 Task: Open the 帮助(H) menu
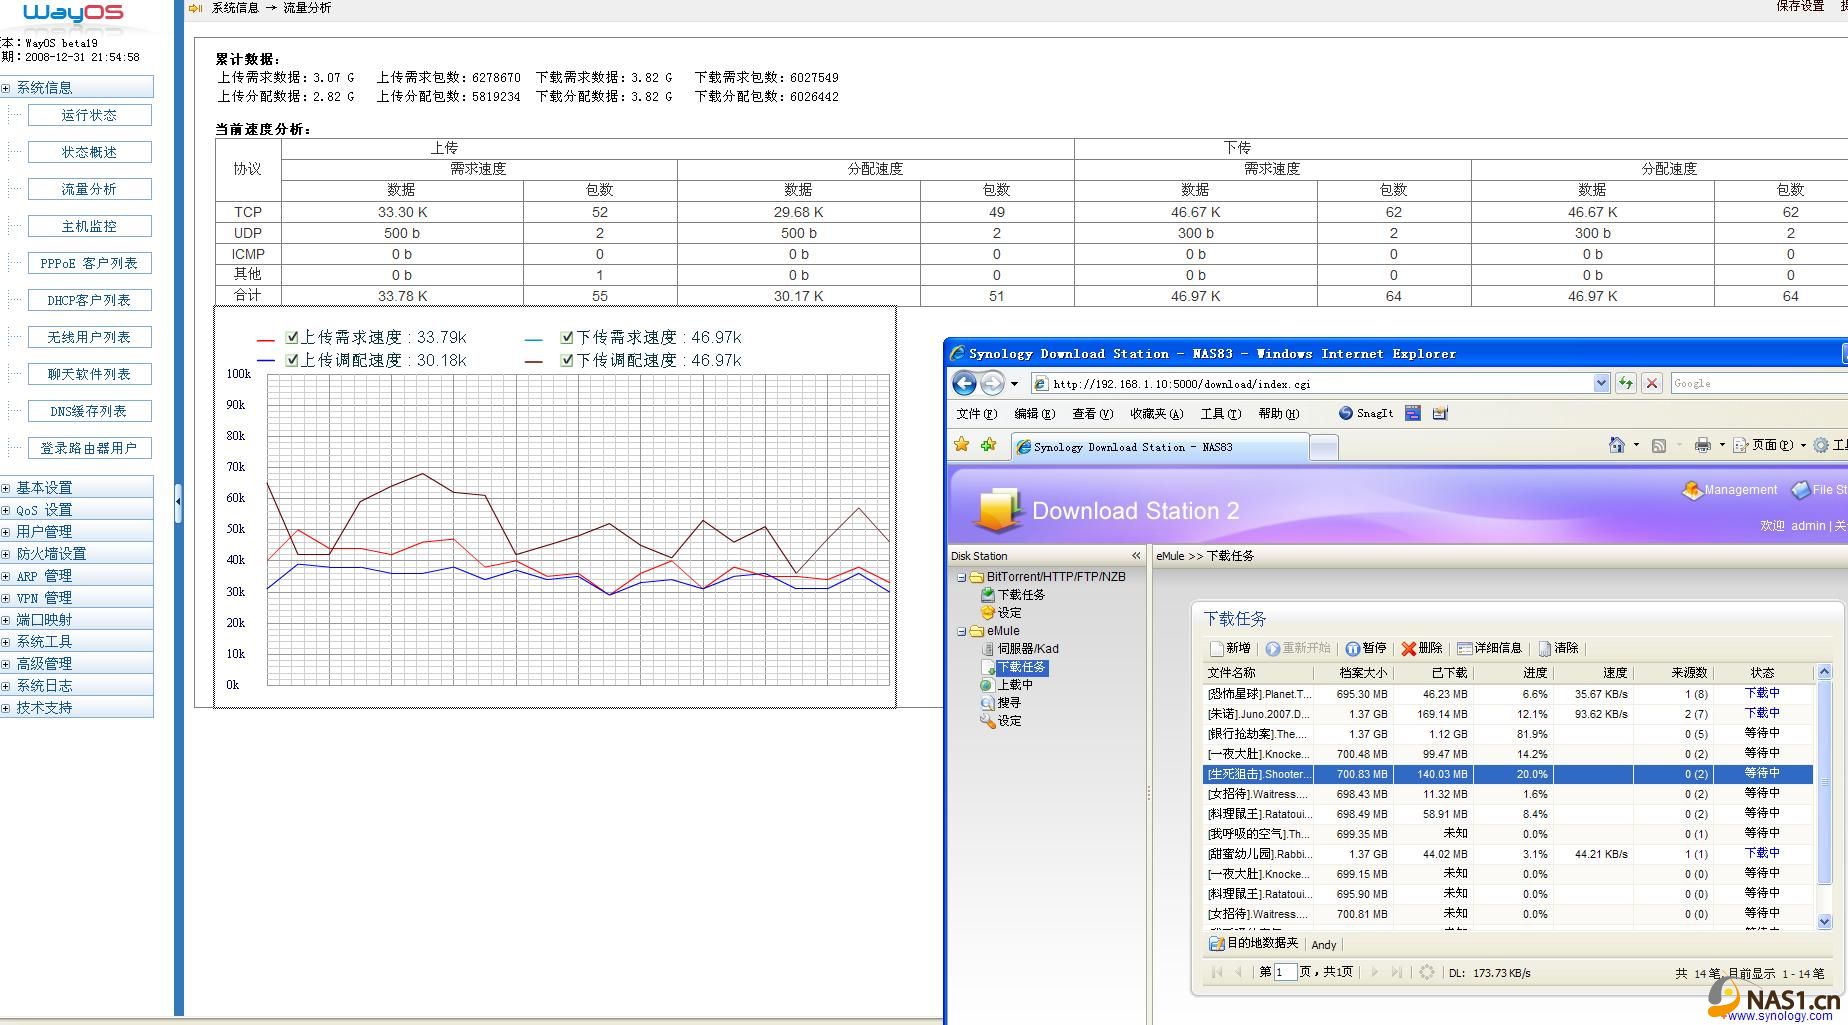pyautogui.click(x=1278, y=414)
